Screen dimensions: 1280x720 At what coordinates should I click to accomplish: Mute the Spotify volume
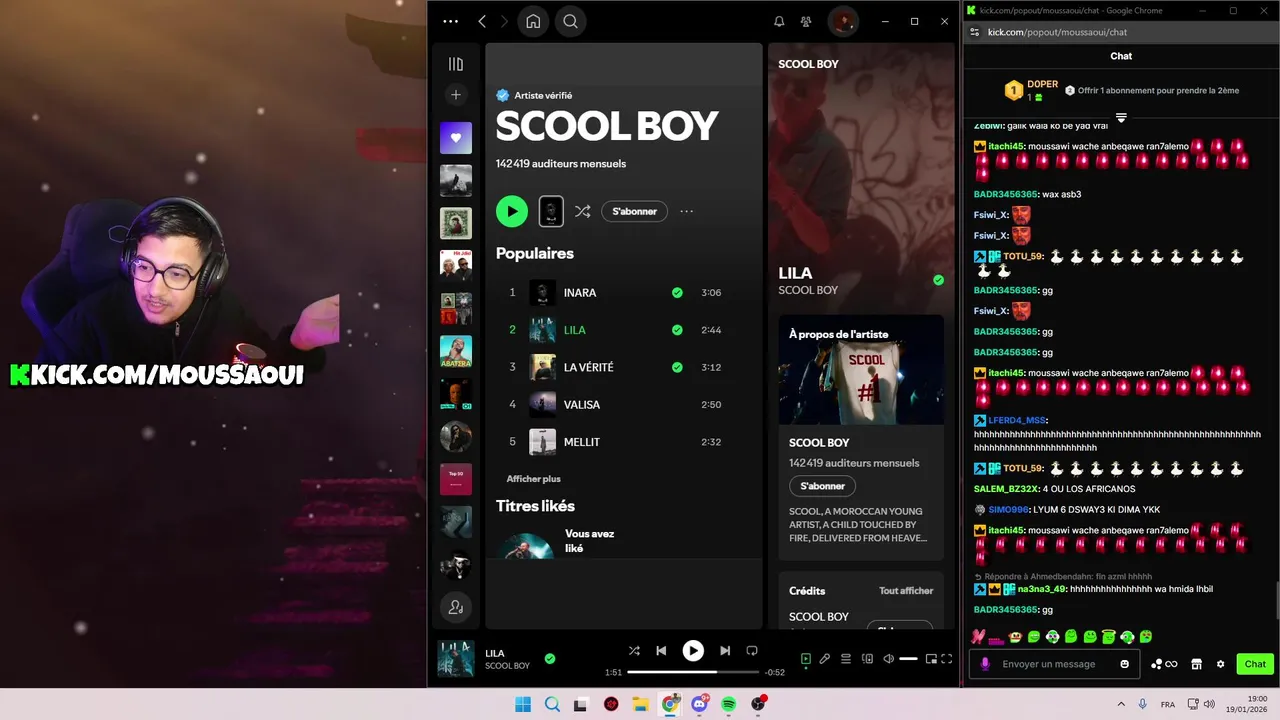[x=888, y=659]
